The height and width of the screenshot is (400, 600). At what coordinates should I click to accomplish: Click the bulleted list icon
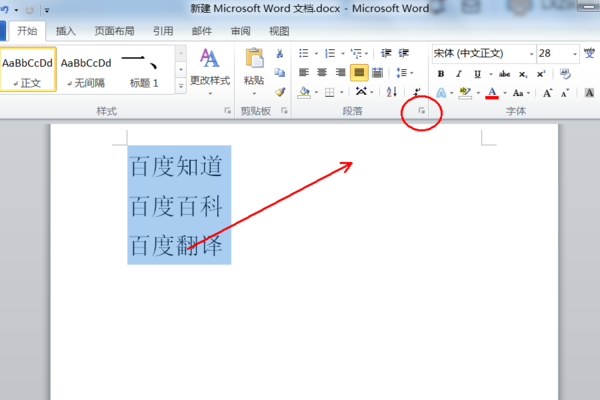(304, 53)
